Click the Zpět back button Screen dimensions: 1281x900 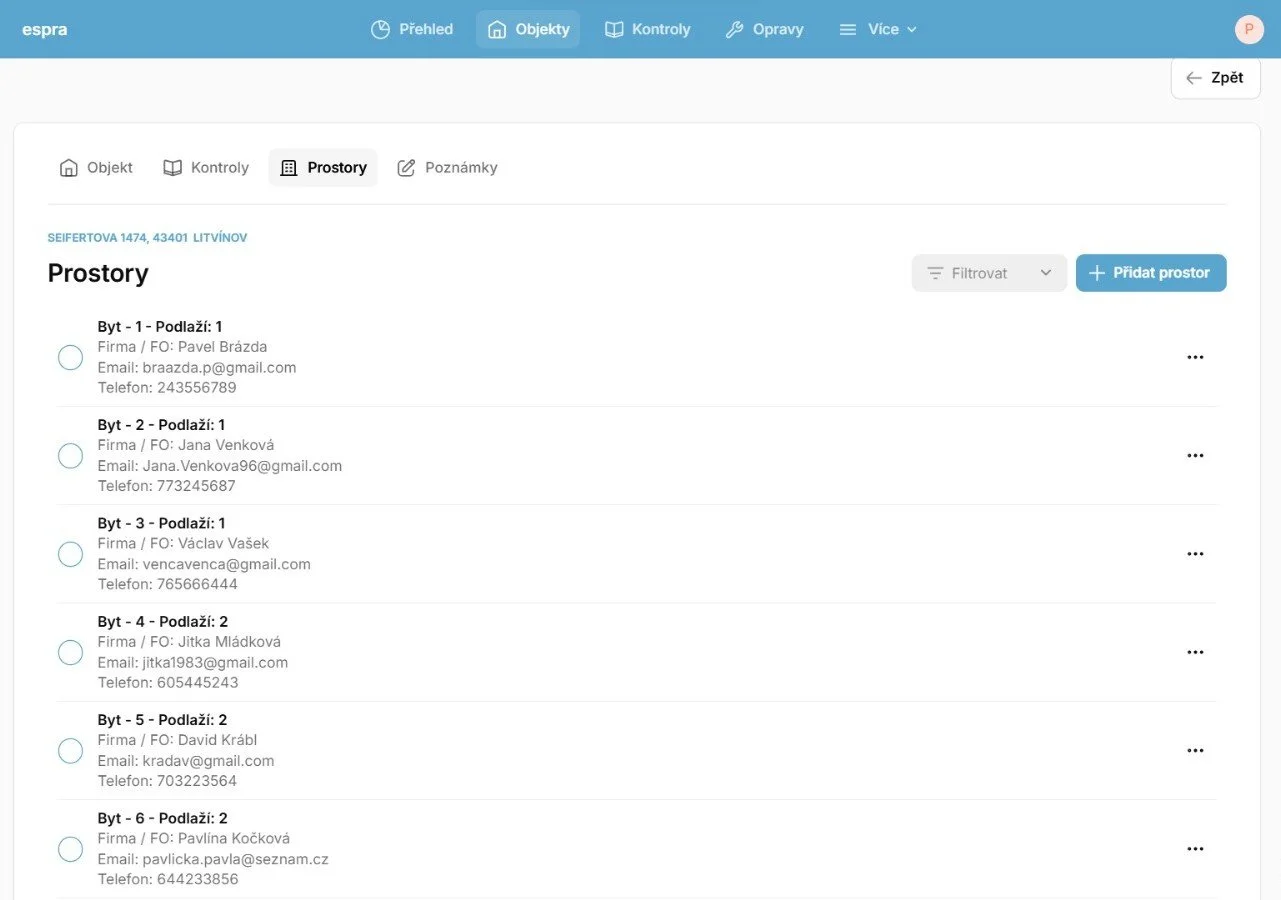point(1215,78)
